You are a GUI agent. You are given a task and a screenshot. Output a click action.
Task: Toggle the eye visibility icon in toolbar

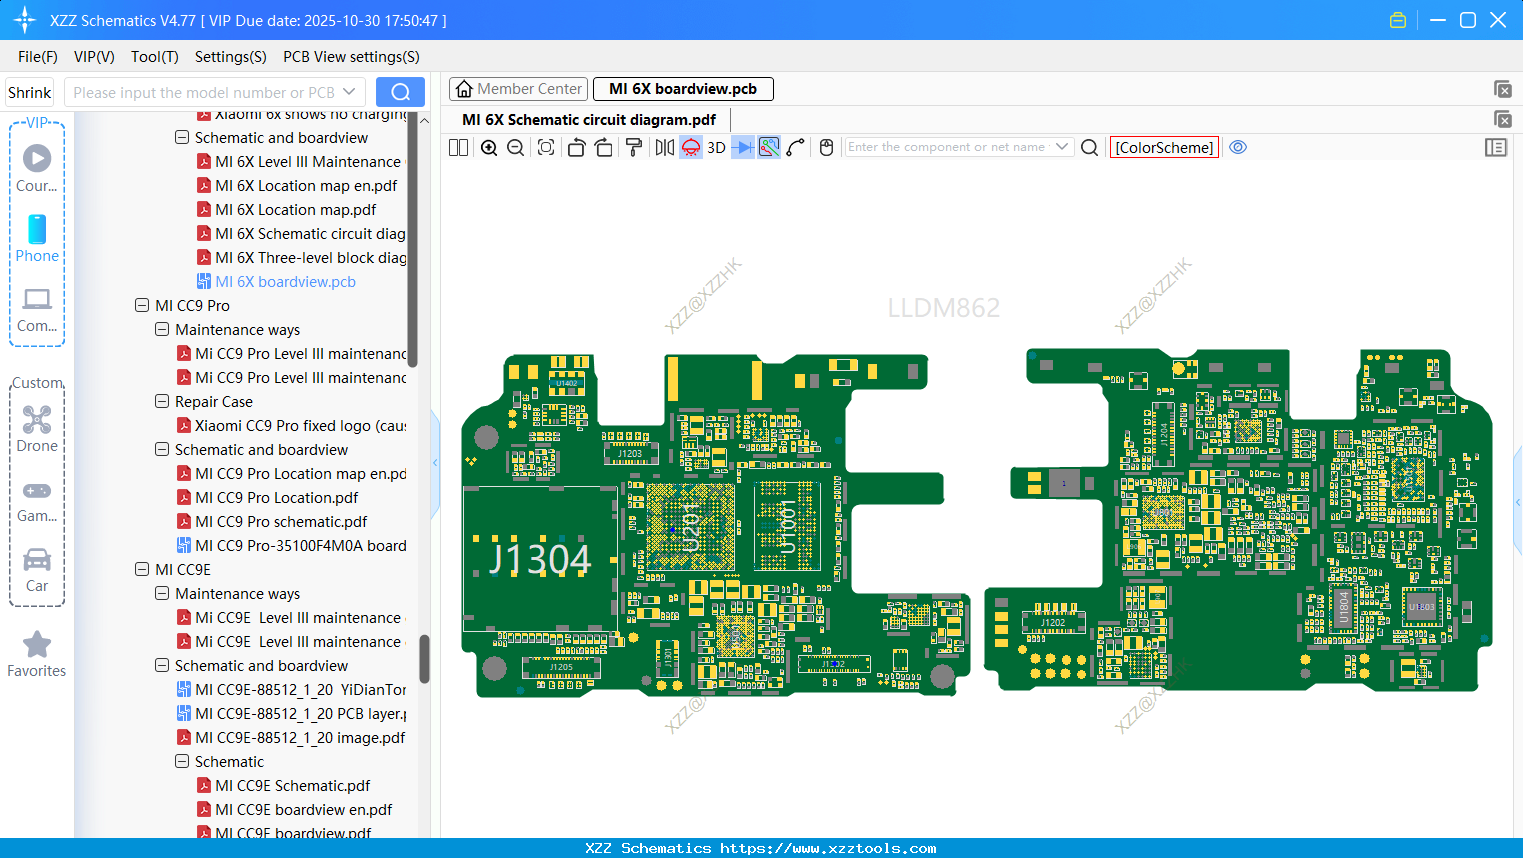click(x=1238, y=147)
